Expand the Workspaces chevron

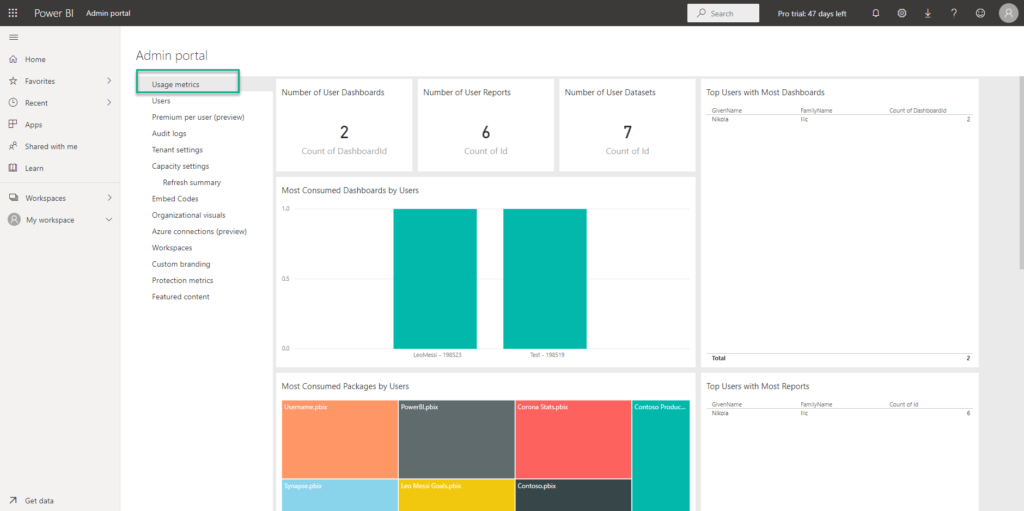[x=109, y=198]
